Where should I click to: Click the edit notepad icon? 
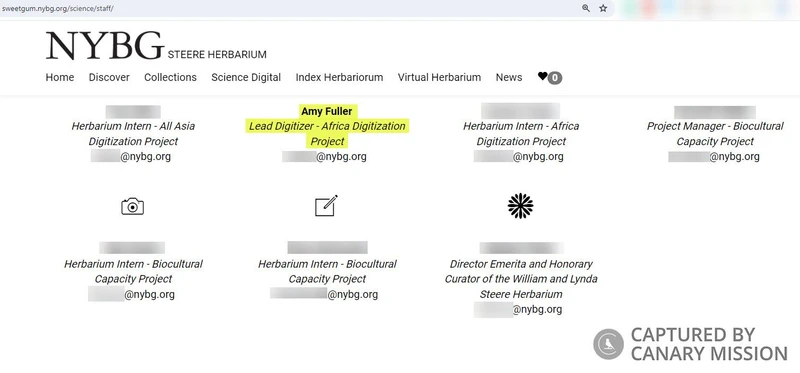coord(327,206)
